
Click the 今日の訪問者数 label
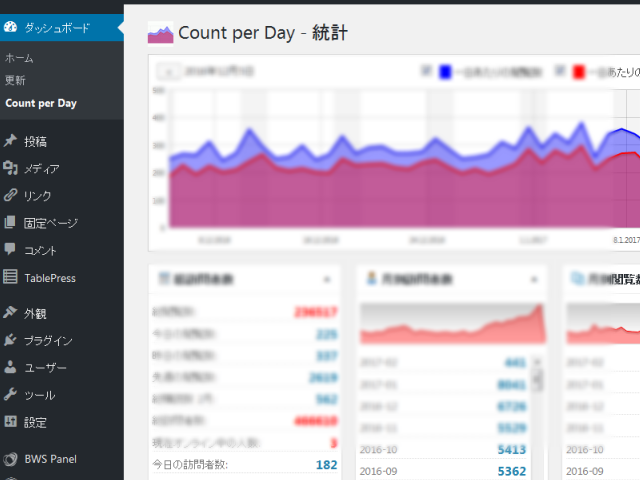click(190, 464)
